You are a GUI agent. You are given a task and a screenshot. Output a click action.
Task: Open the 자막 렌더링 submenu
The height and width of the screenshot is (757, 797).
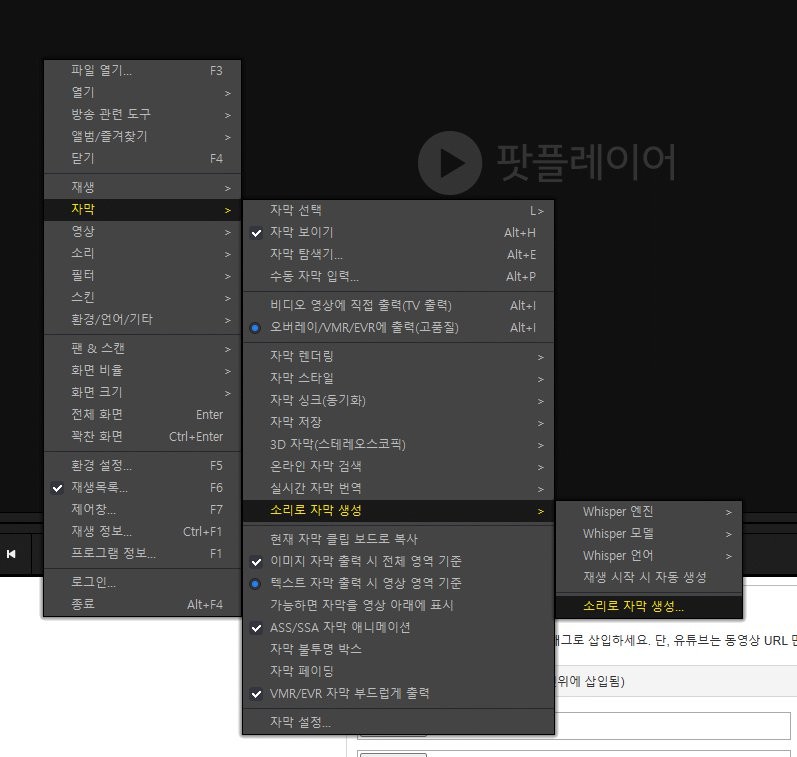pyautogui.click(x=398, y=356)
